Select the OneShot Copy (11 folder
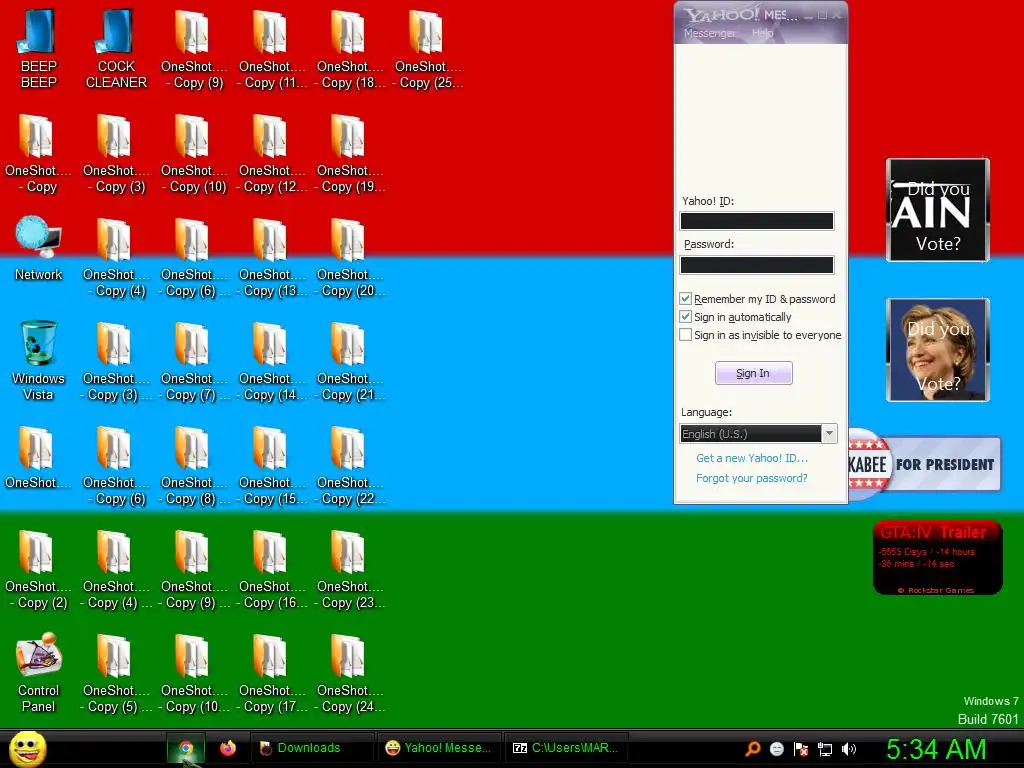The width and height of the screenshot is (1024, 768). [x=272, y=47]
